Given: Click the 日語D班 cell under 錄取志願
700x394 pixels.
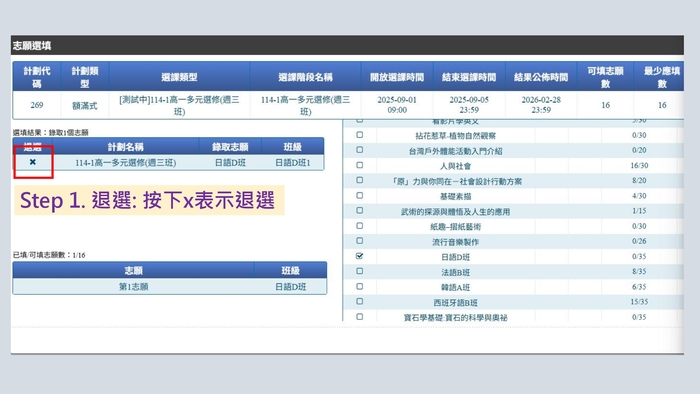Looking at the screenshot, I should 230,163.
